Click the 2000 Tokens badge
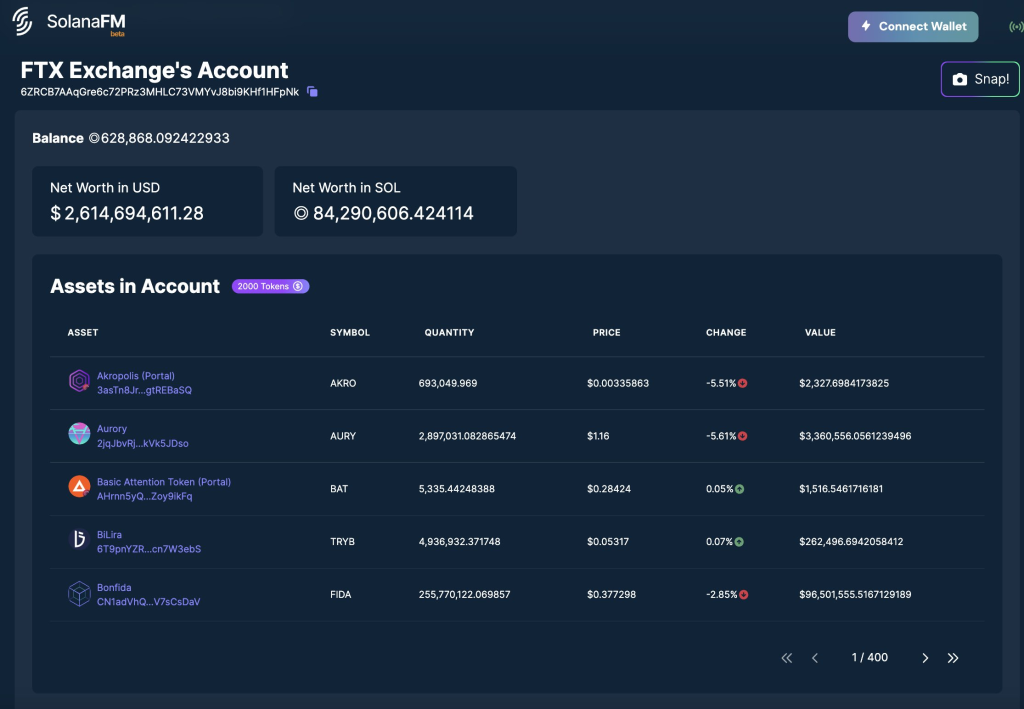Screen dimensions: 1024x709 coord(270,287)
